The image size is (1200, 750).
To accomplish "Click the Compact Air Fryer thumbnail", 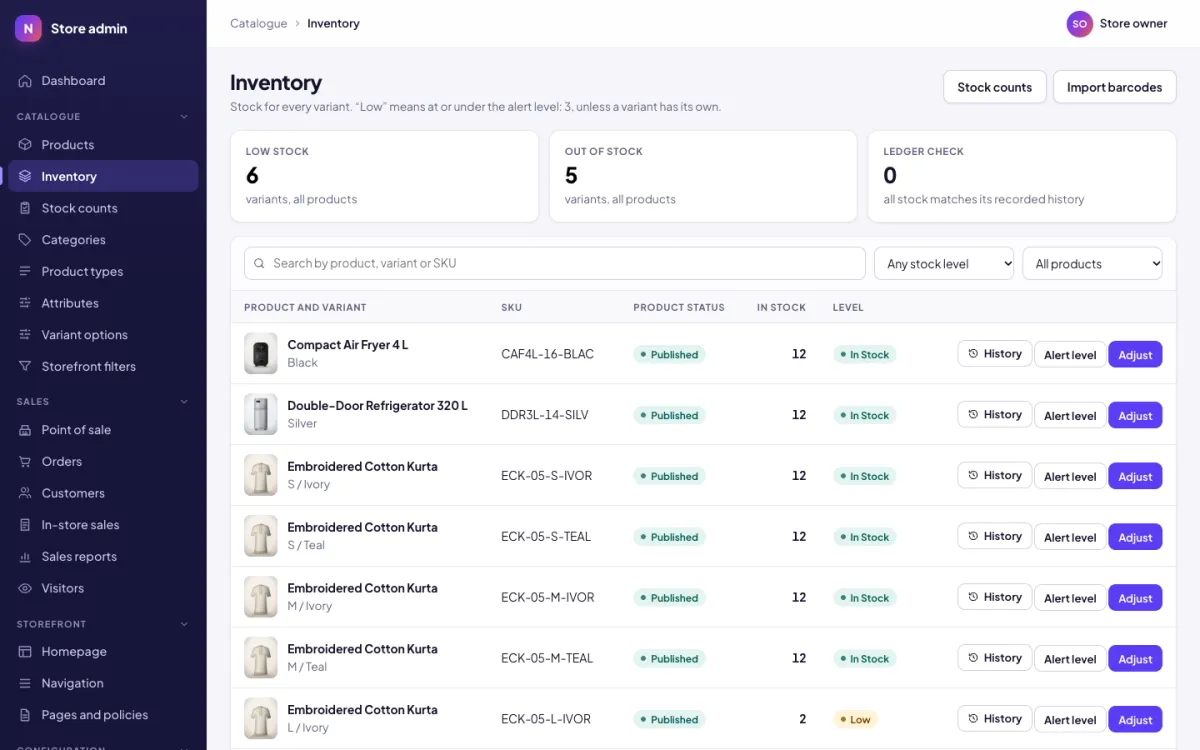I will point(261,354).
